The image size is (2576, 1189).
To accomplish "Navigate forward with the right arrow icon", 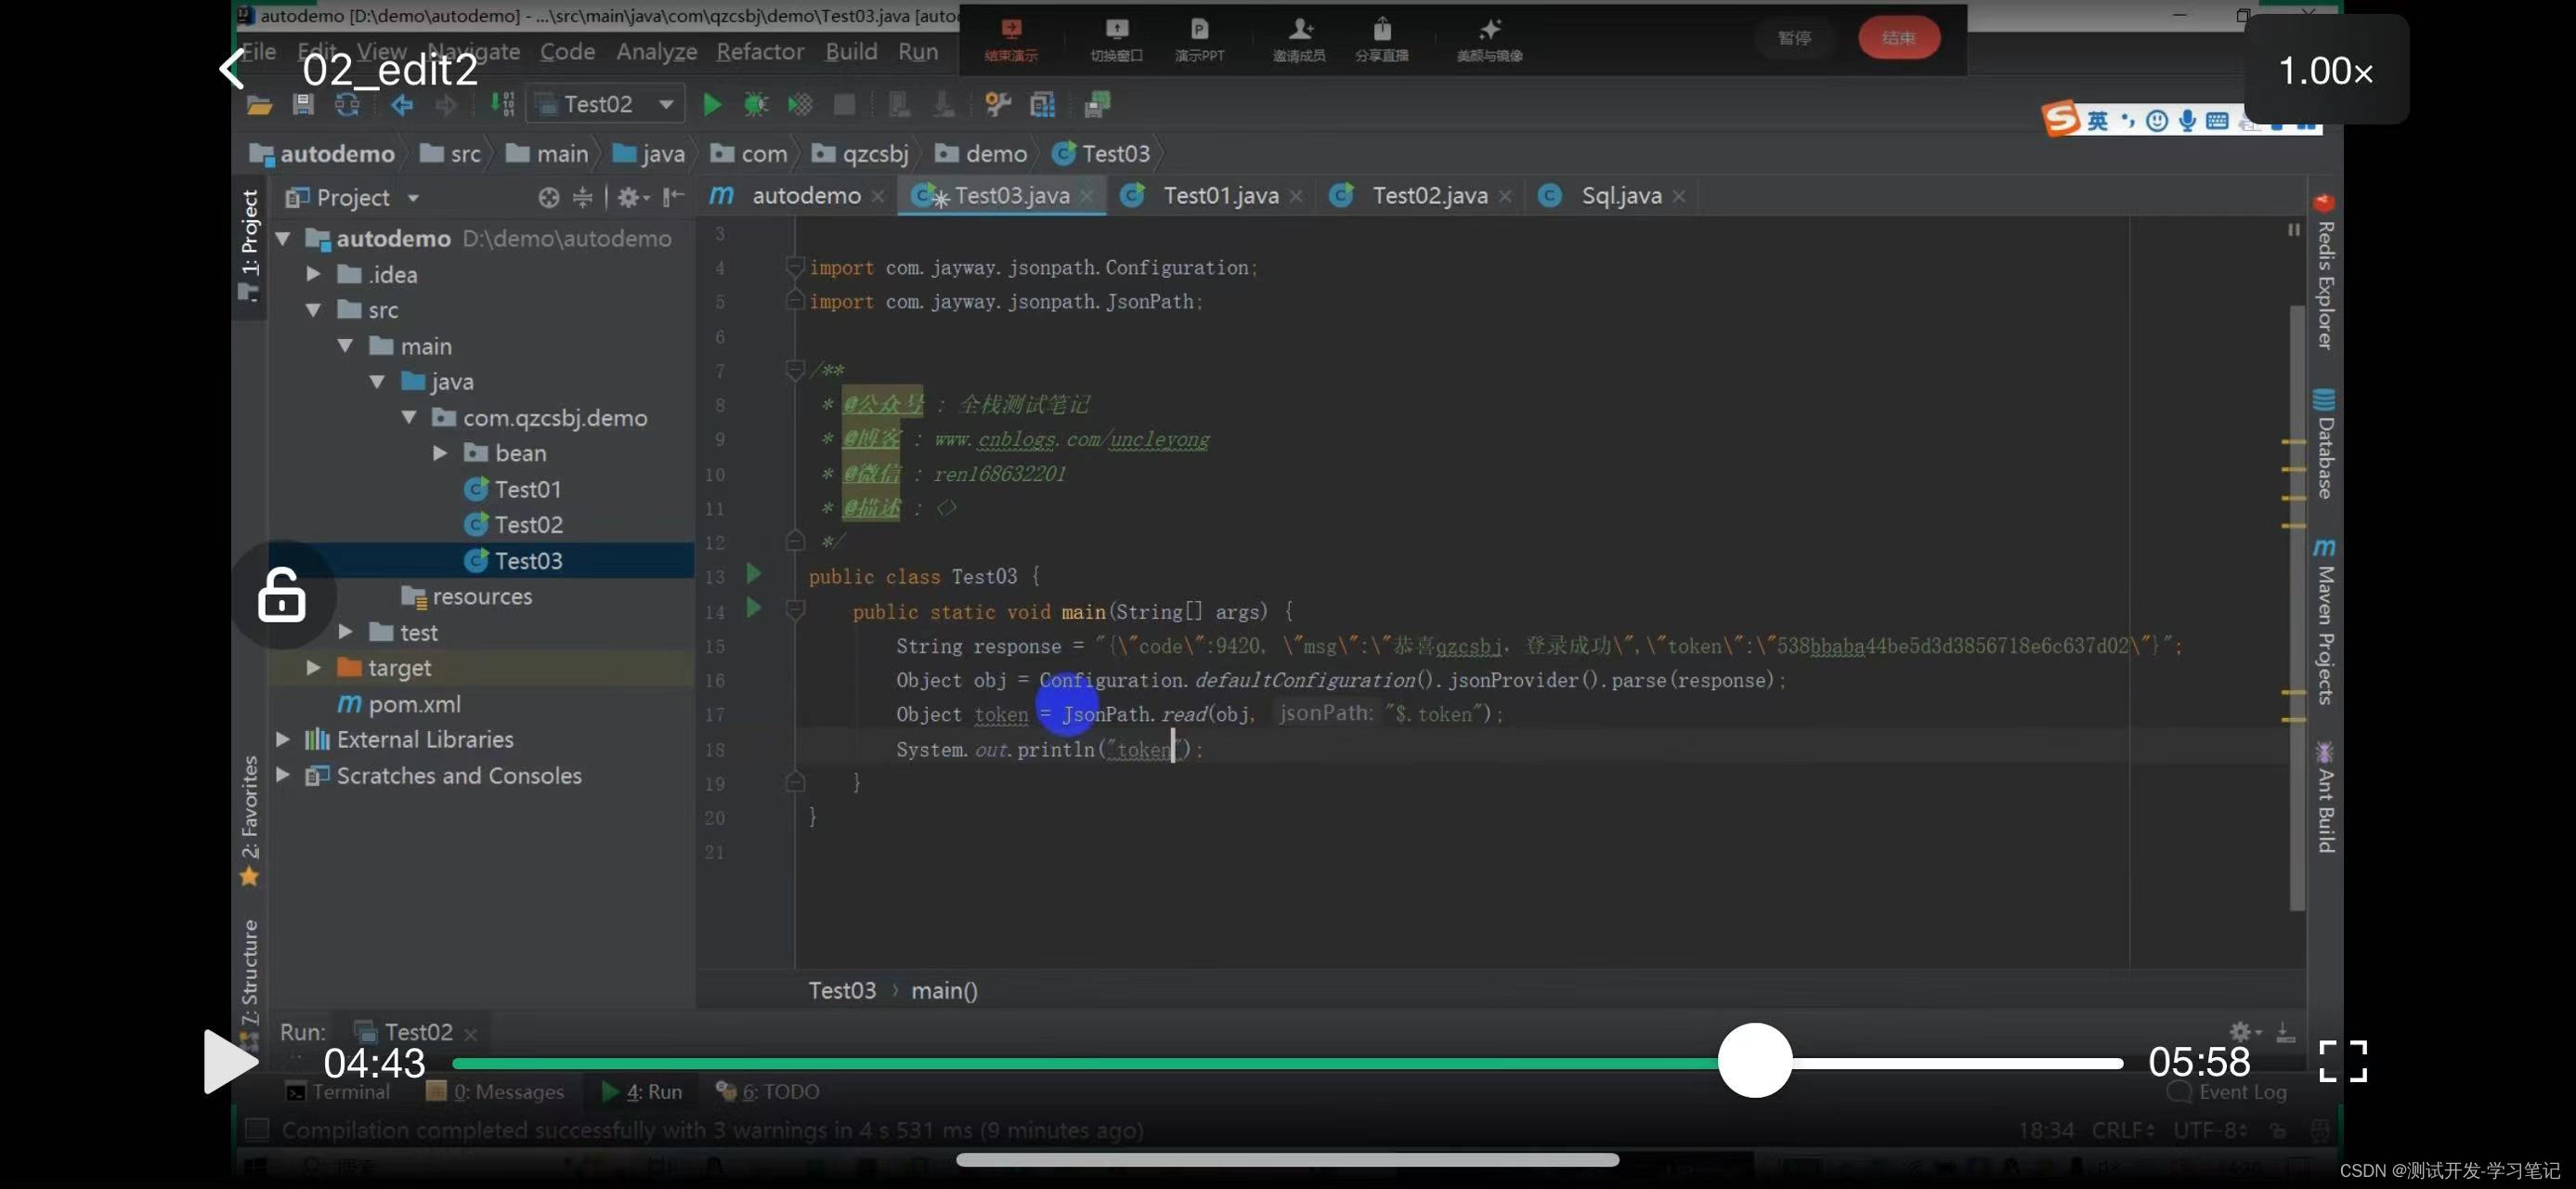I will pos(446,104).
